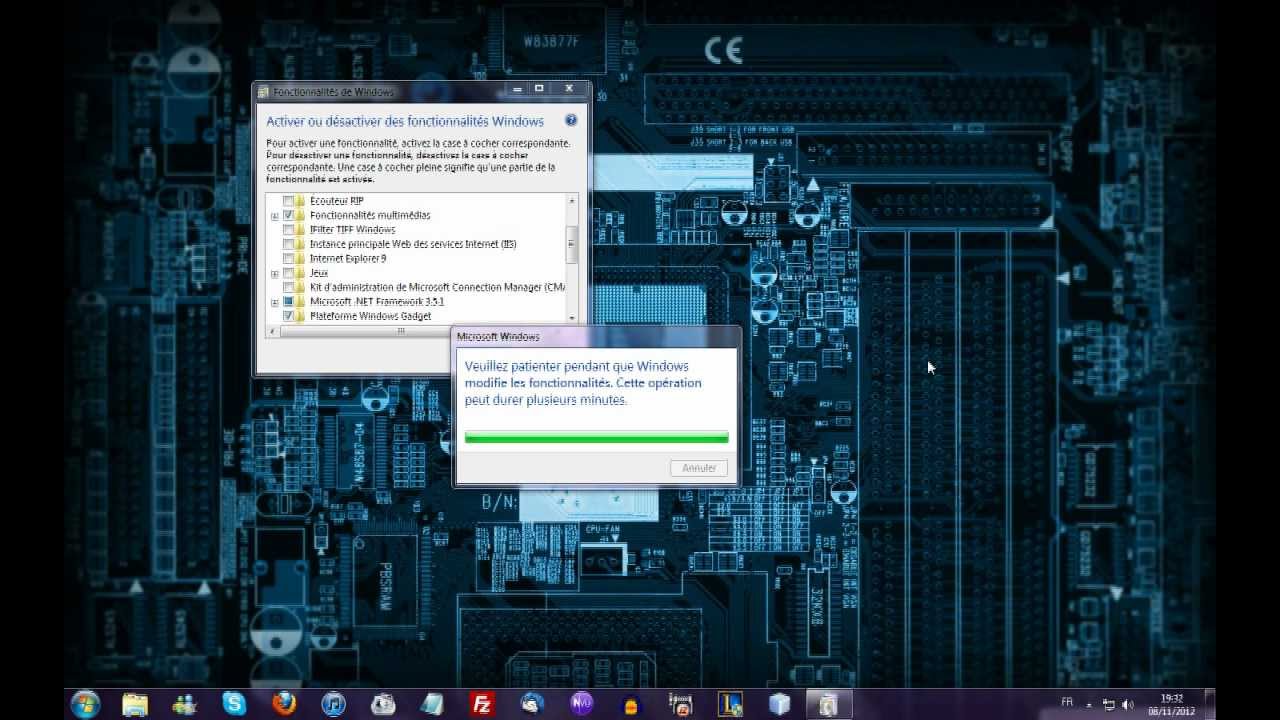Image resolution: width=1280 pixels, height=720 pixels.
Task: Open the League of Legends taskbar icon
Action: (x=730, y=704)
